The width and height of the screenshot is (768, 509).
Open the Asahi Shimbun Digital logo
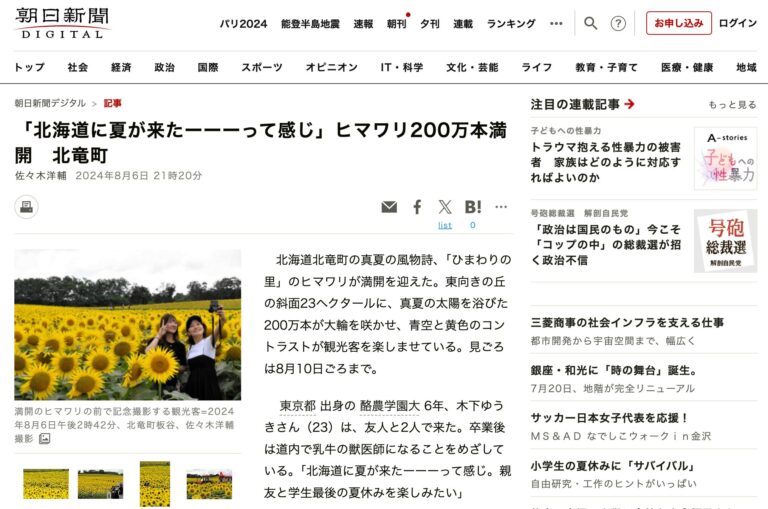tap(62, 23)
